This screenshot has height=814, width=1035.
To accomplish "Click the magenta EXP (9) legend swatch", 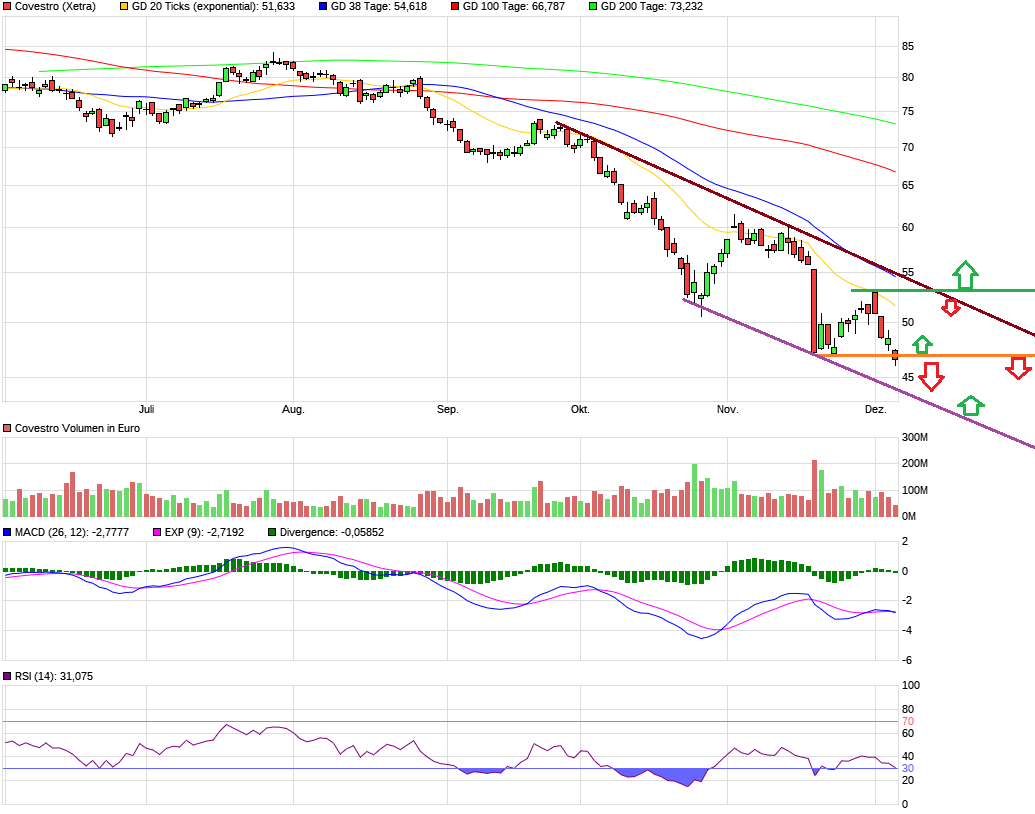I will tap(157, 532).
